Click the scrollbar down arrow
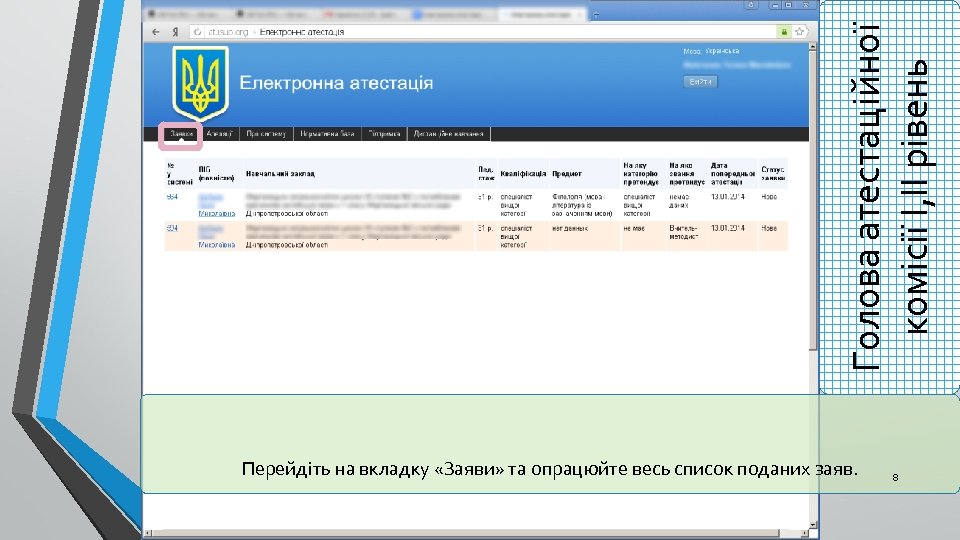The image size is (960, 540). pyautogui.click(x=812, y=525)
